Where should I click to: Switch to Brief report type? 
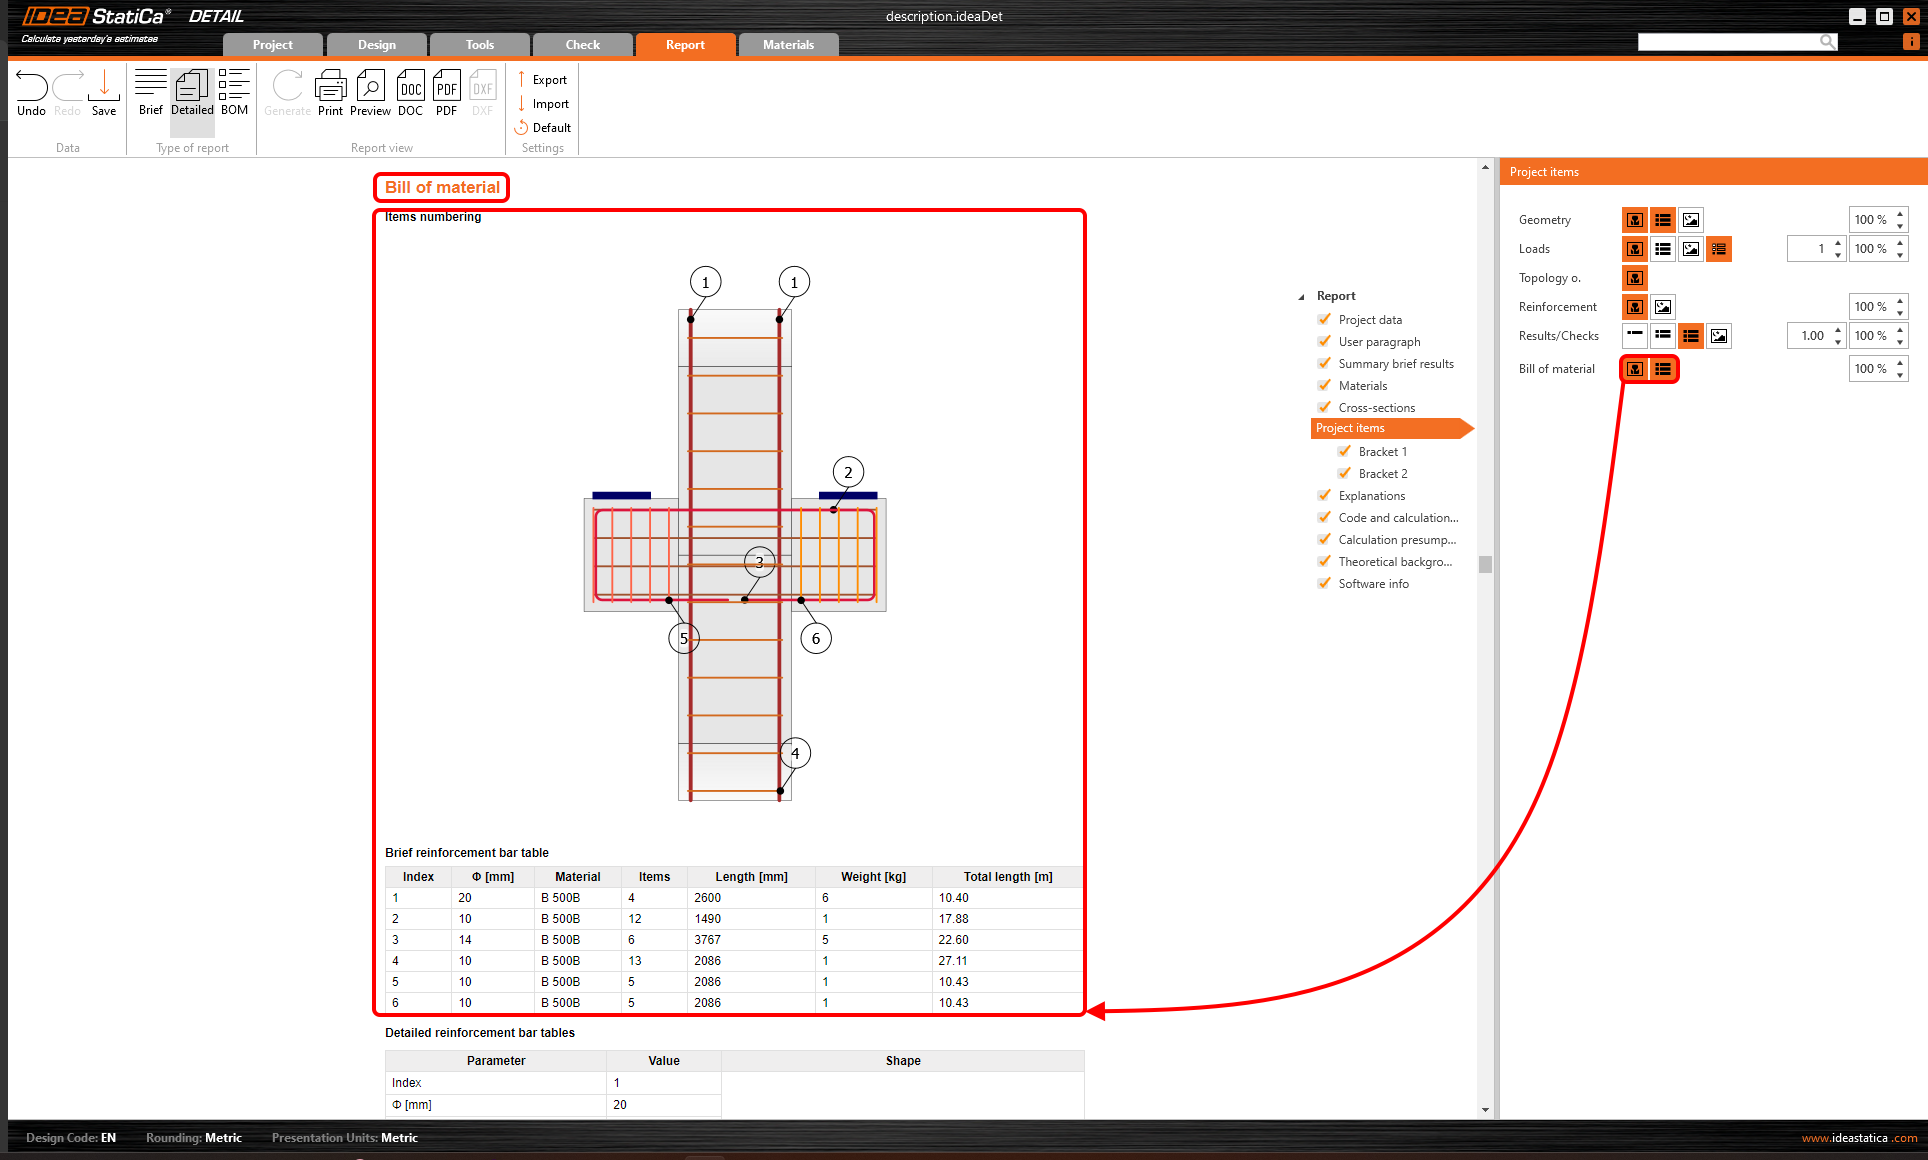(x=151, y=93)
